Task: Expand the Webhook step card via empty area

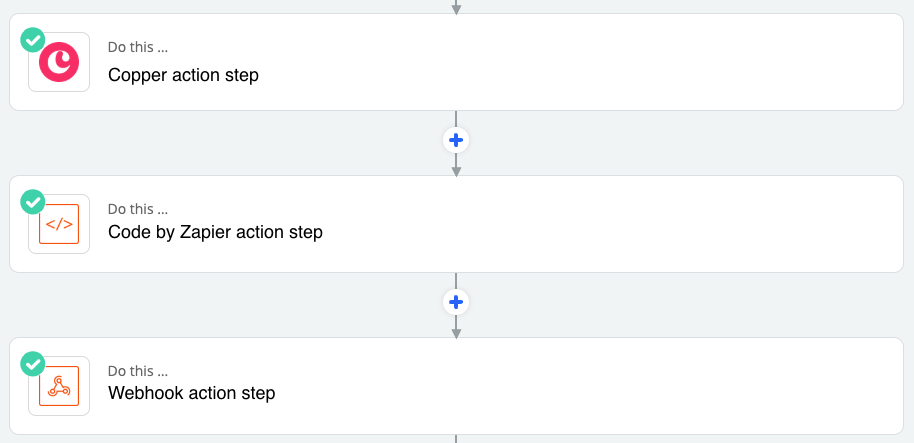Action: (x=583, y=386)
